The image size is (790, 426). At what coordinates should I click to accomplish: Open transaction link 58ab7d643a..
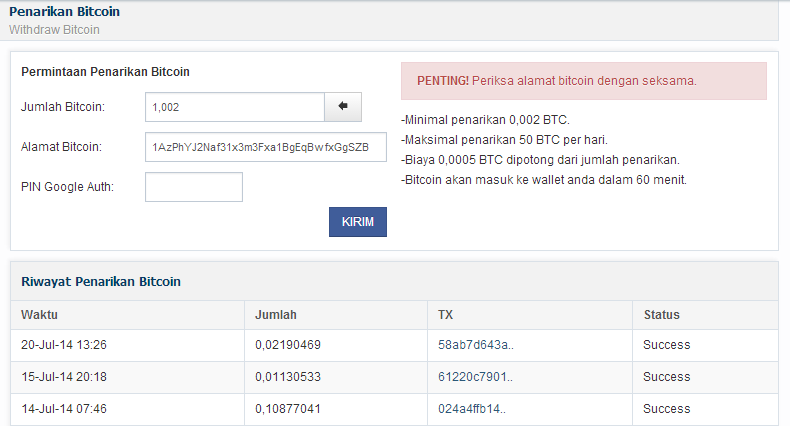pos(476,345)
